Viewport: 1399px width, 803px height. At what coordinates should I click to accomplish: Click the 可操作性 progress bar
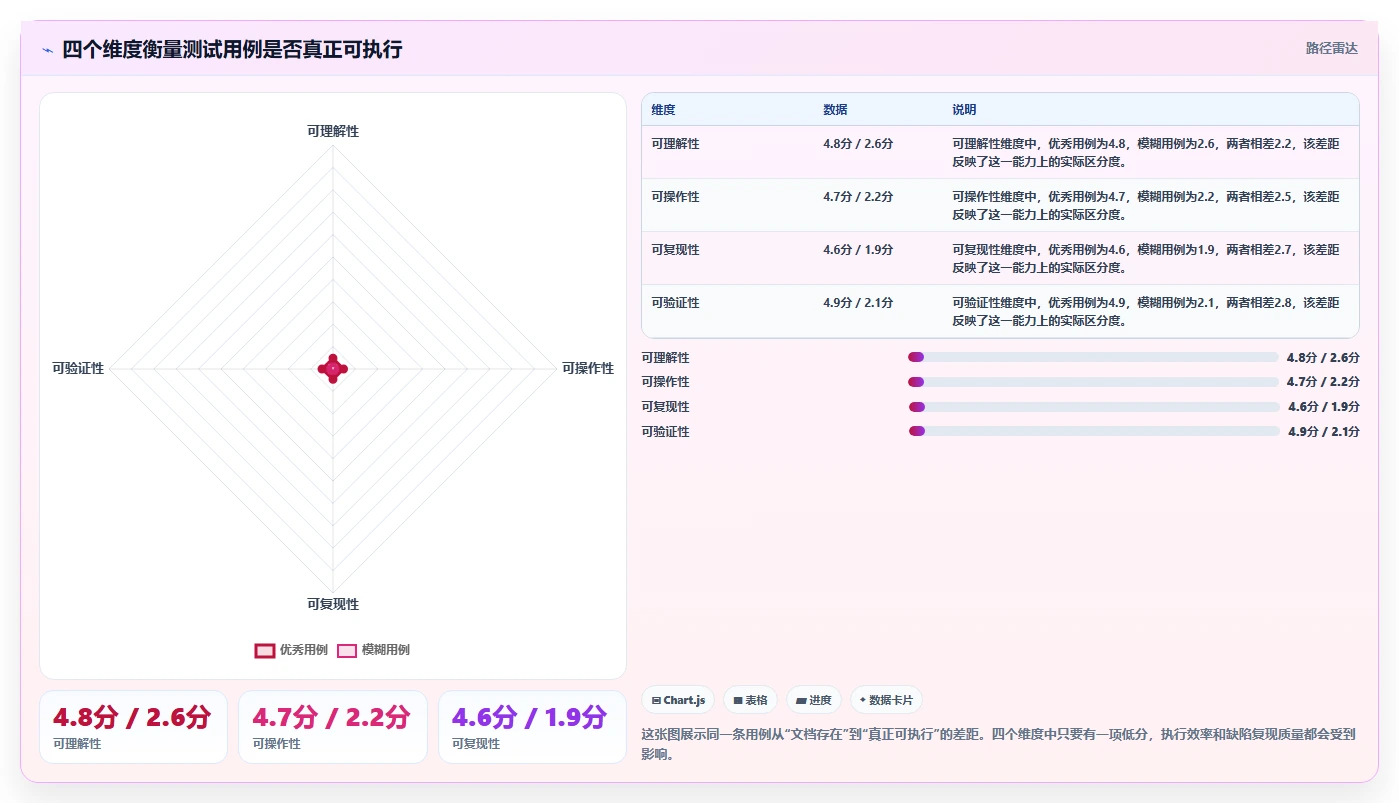pos(1093,382)
